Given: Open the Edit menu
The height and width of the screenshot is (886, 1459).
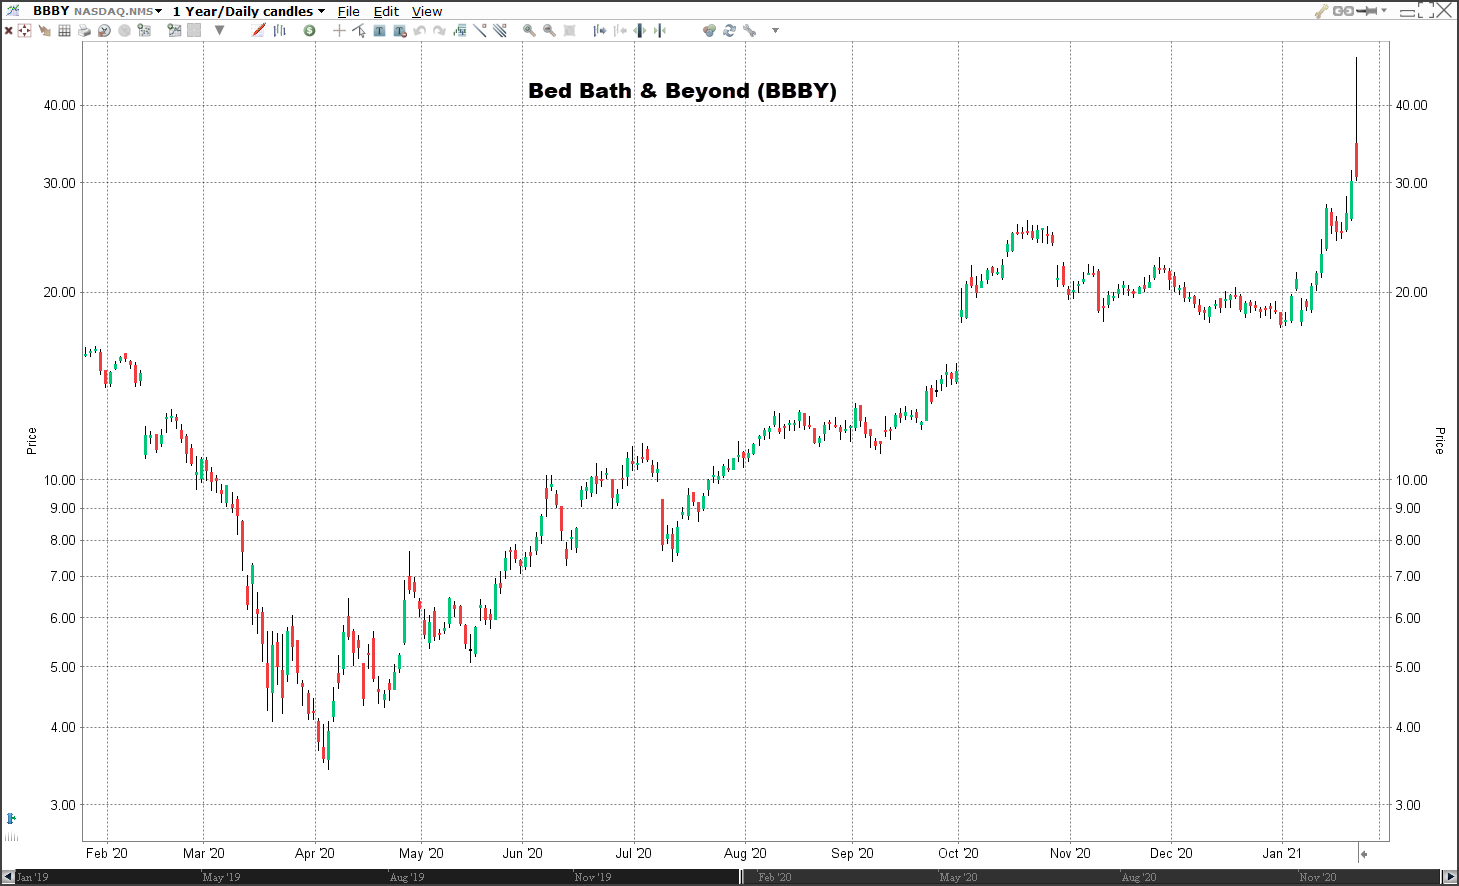Looking at the screenshot, I should 386,11.
